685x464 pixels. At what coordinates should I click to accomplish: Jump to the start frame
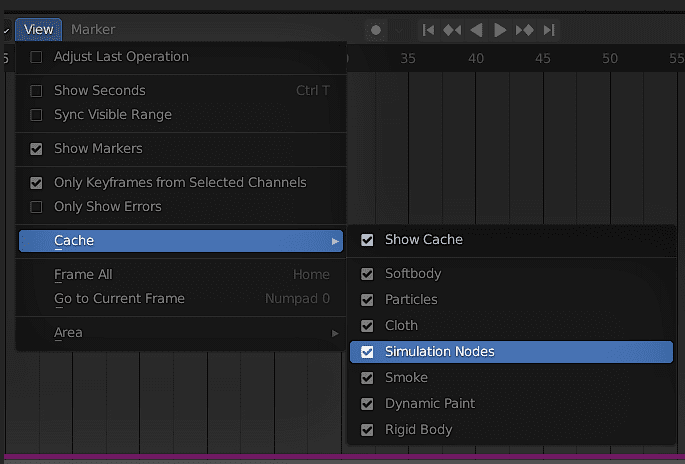click(428, 30)
